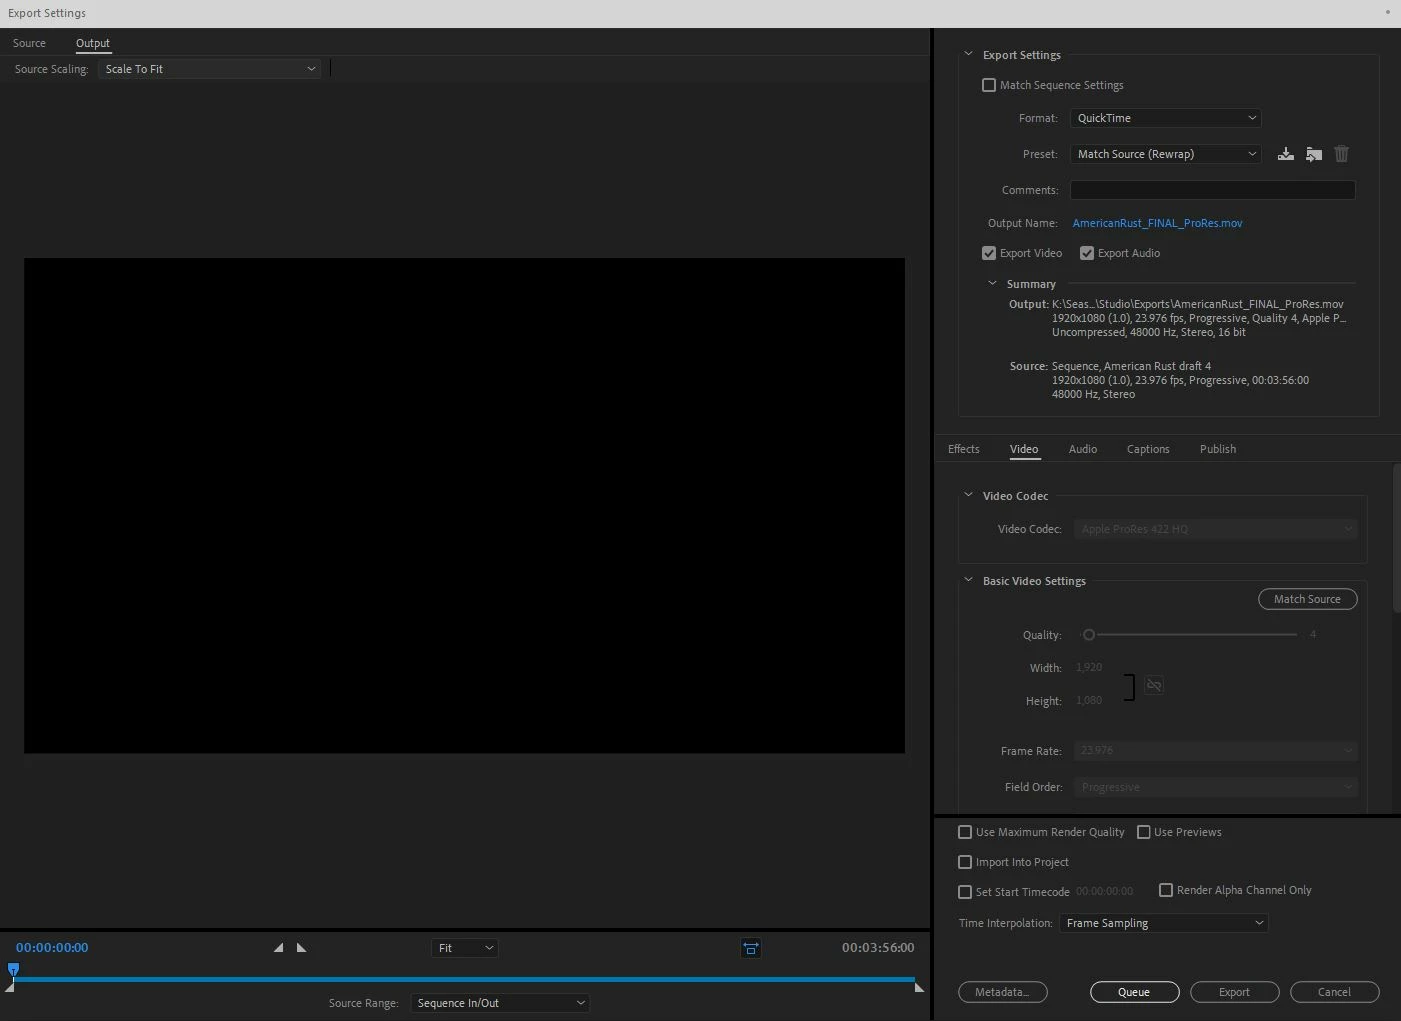Open the Source Range dropdown

(500, 1003)
